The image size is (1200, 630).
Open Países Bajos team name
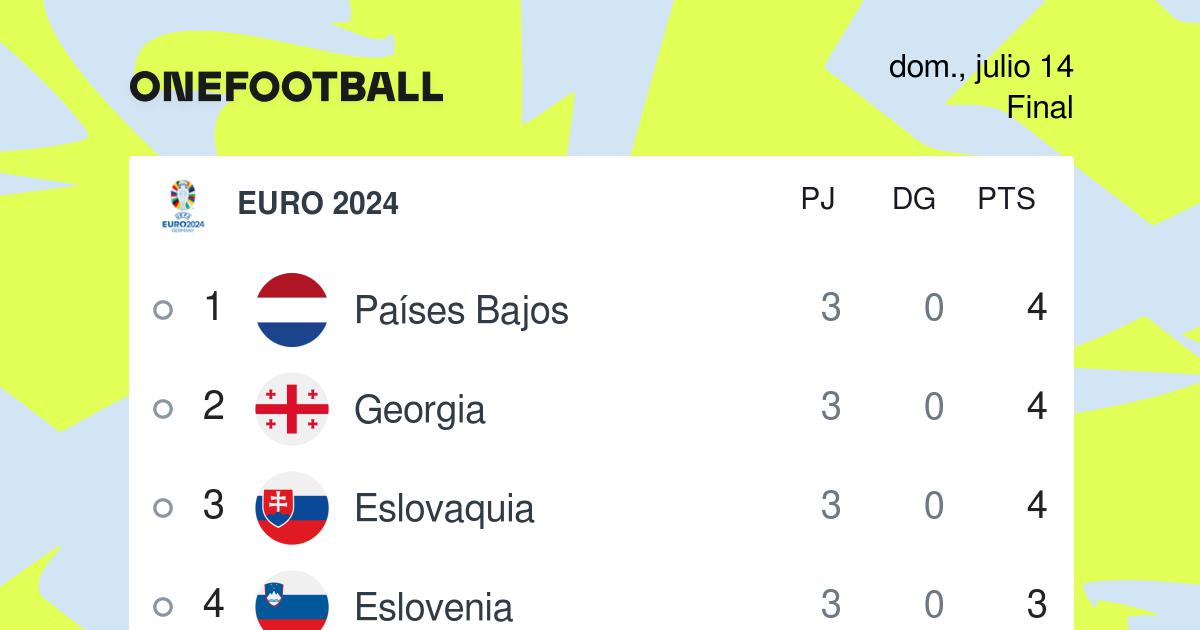tap(461, 311)
